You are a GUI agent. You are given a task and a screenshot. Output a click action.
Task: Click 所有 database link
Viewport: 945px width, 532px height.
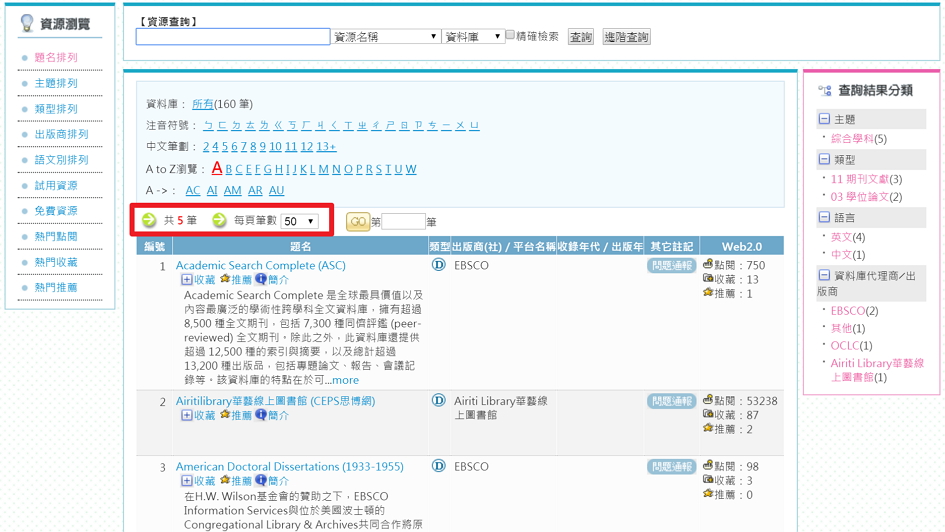coord(202,104)
